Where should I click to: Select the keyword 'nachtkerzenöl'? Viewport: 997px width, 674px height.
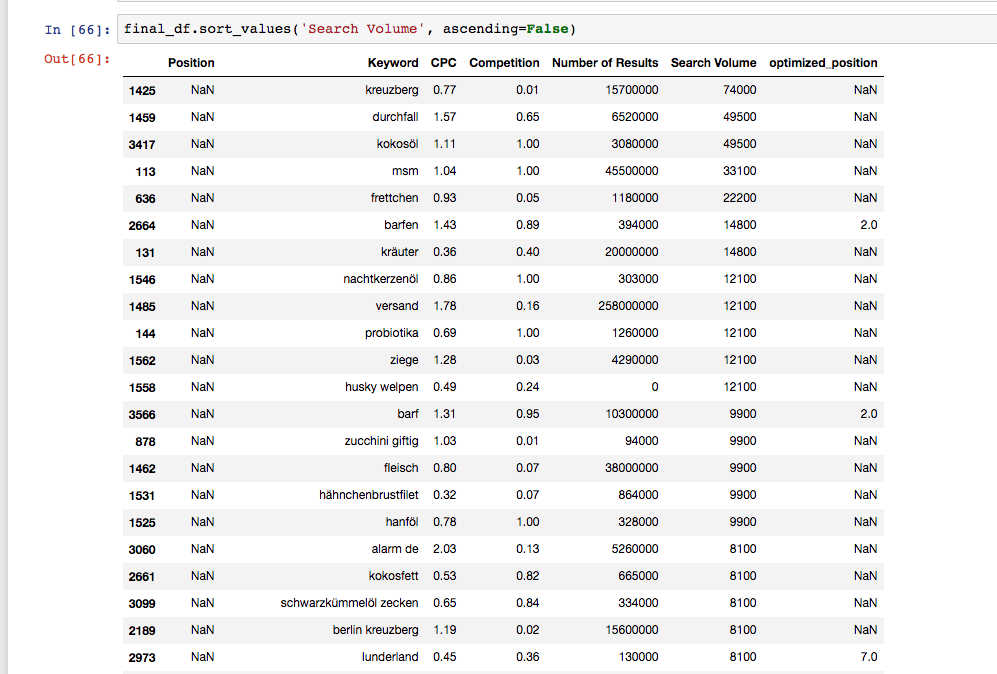pos(381,279)
